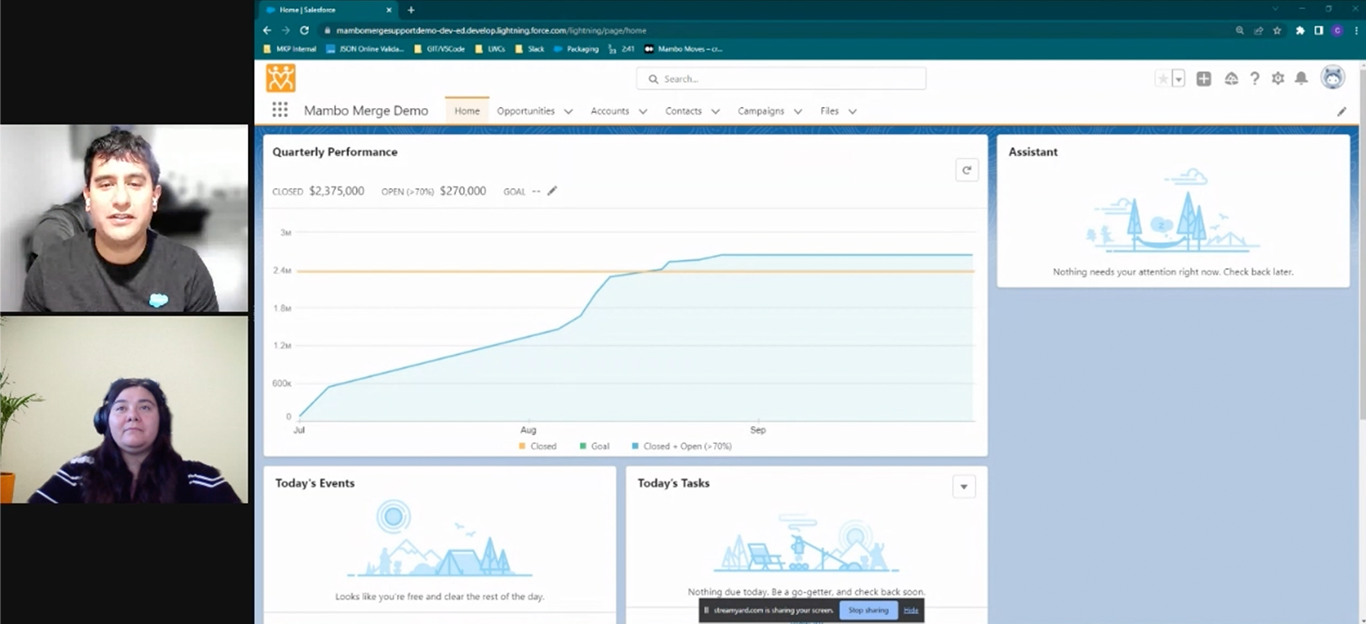Expand the Accounts tab chevron
The height and width of the screenshot is (624, 1366).
643,112
